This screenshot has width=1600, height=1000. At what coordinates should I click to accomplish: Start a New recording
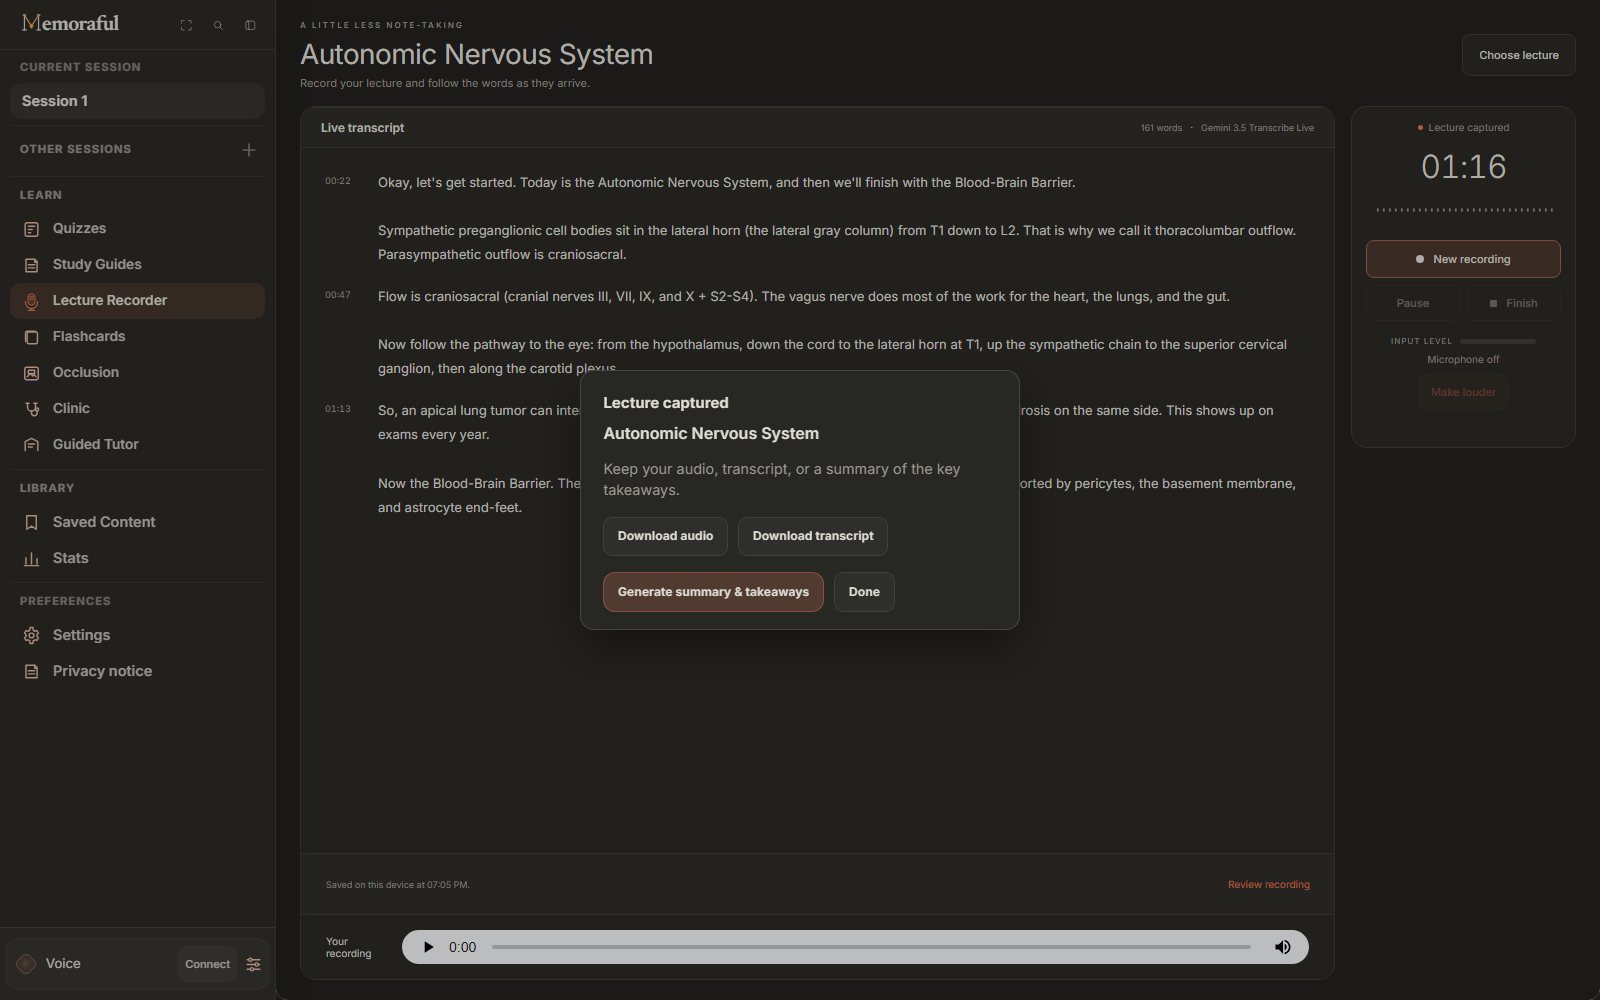1463,259
